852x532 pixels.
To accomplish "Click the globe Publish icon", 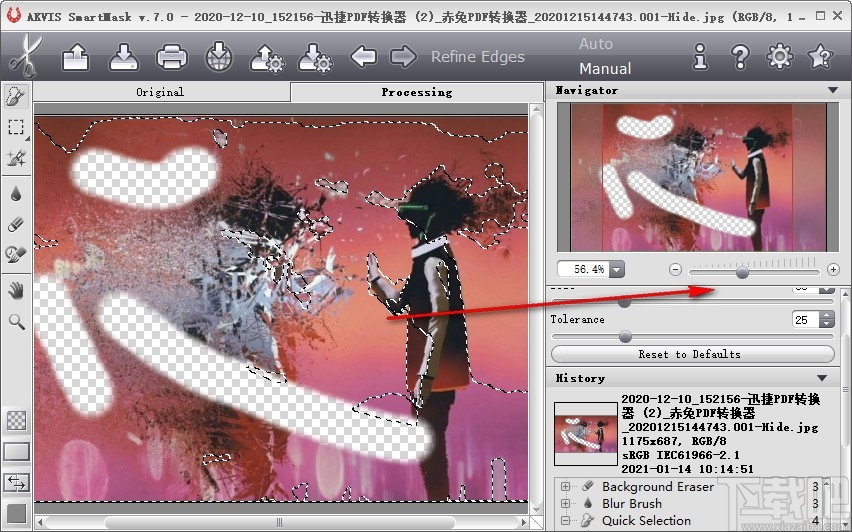I will click(x=219, y=57).
